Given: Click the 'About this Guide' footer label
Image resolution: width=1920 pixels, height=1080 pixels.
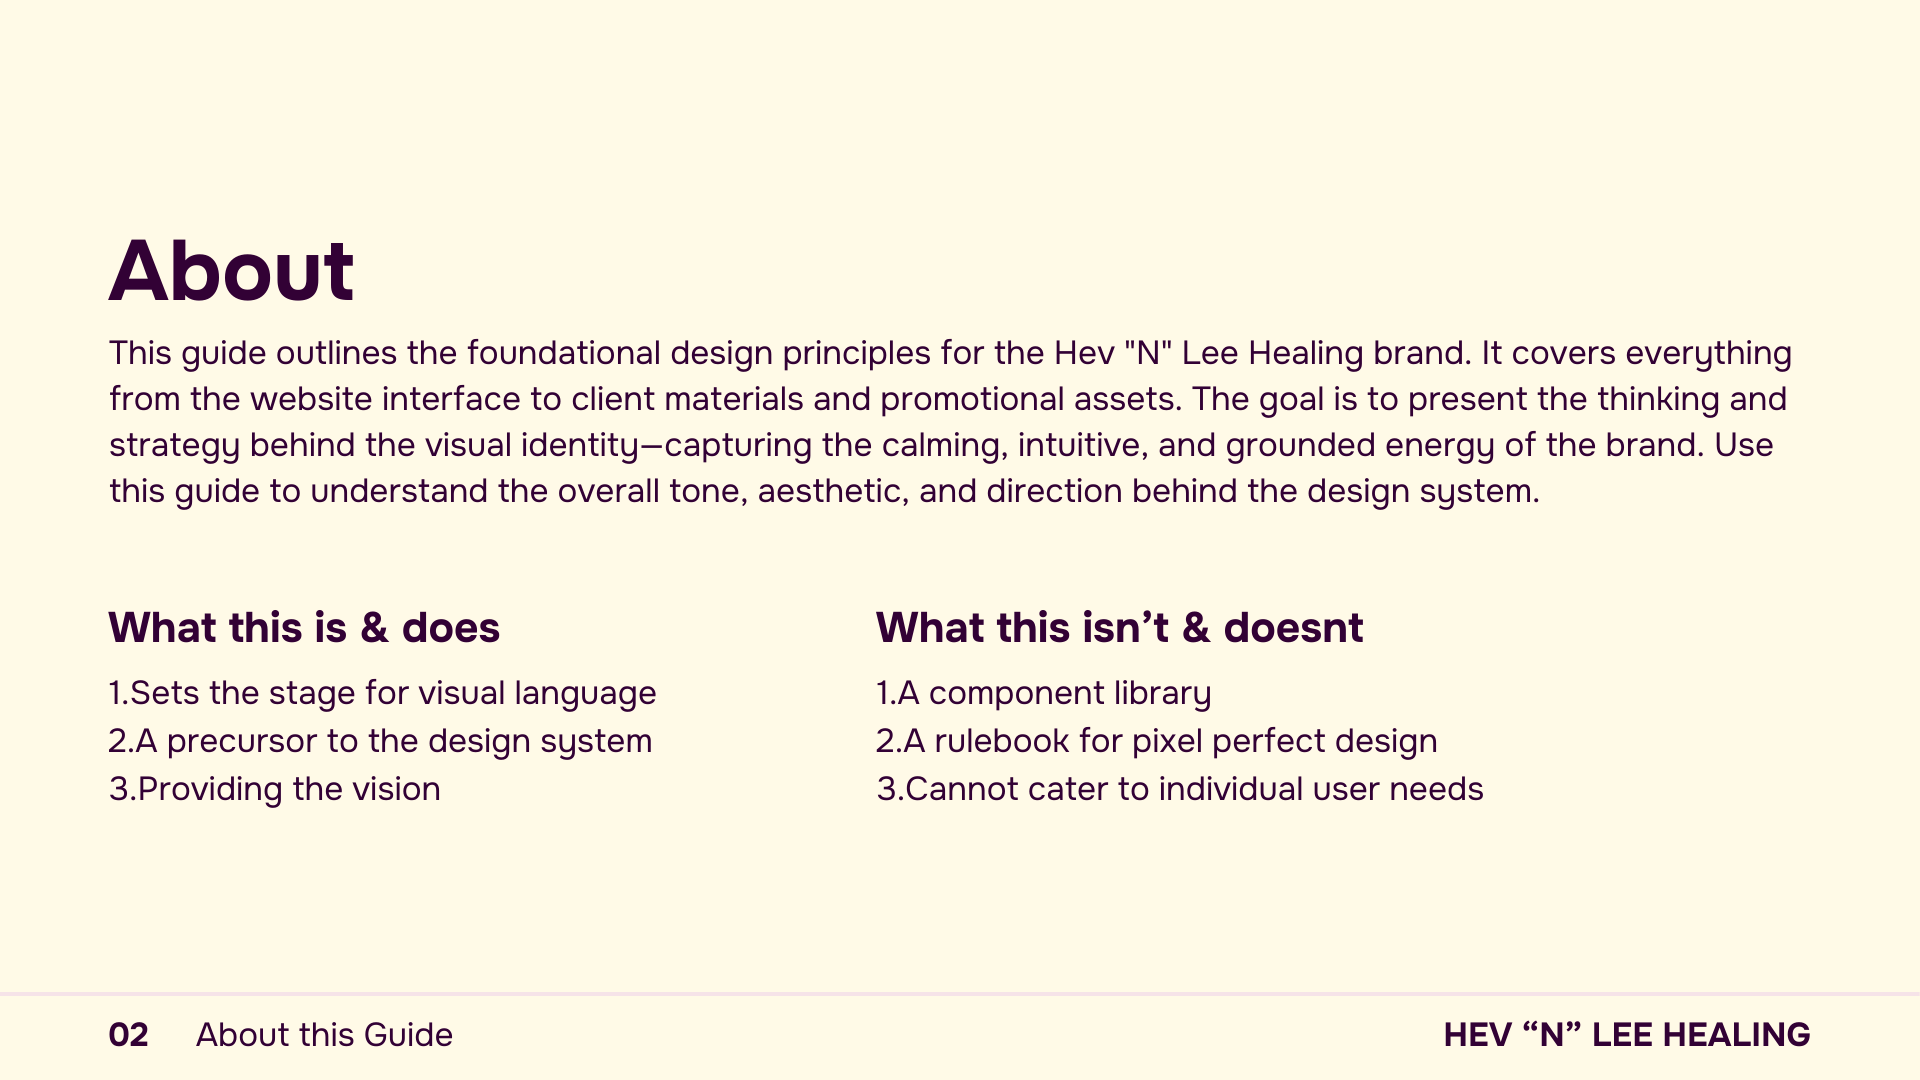Looking at the screenshot, I should tap(324, 1035).
